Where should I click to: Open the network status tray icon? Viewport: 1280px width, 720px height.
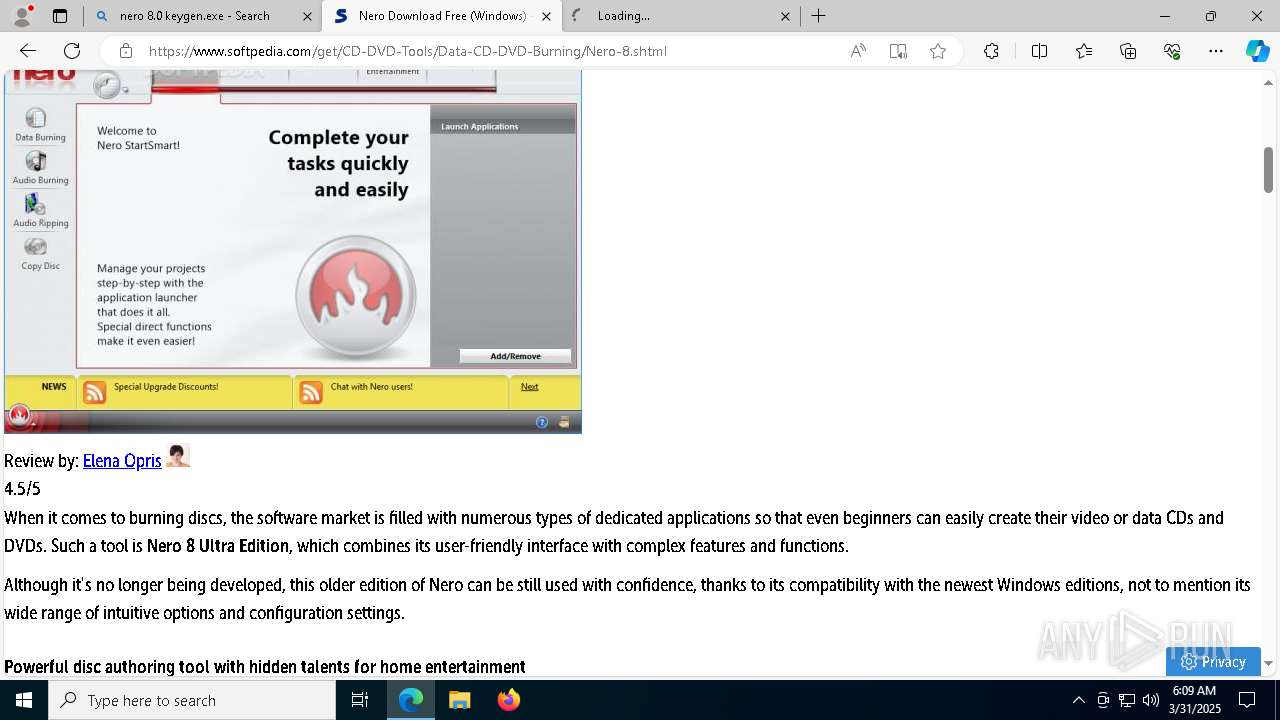[x=1127, y=700]
